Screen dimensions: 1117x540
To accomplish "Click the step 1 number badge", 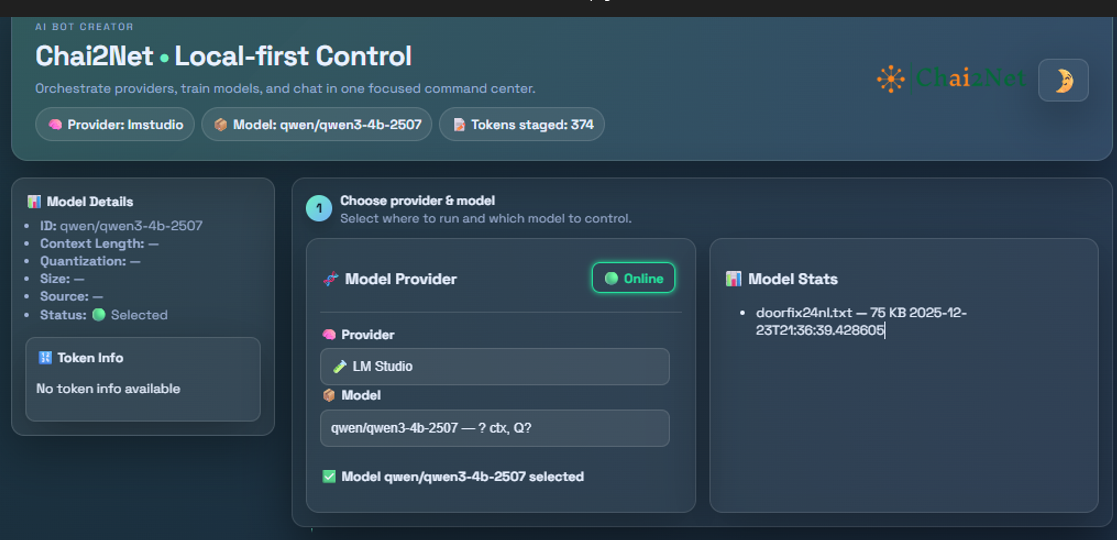I will tap(319, 209).
